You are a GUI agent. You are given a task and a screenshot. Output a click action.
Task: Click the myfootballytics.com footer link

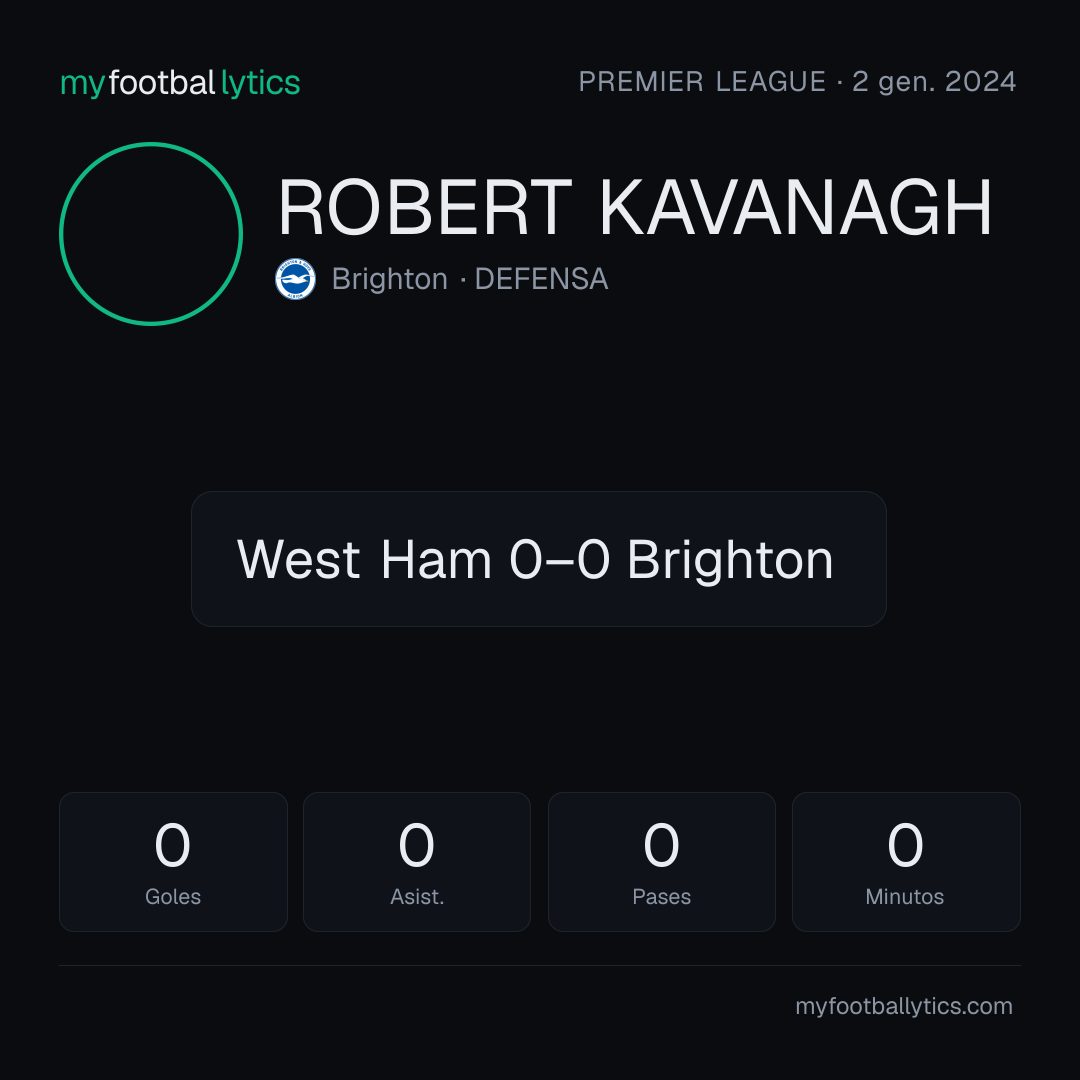click(904, 1006)
